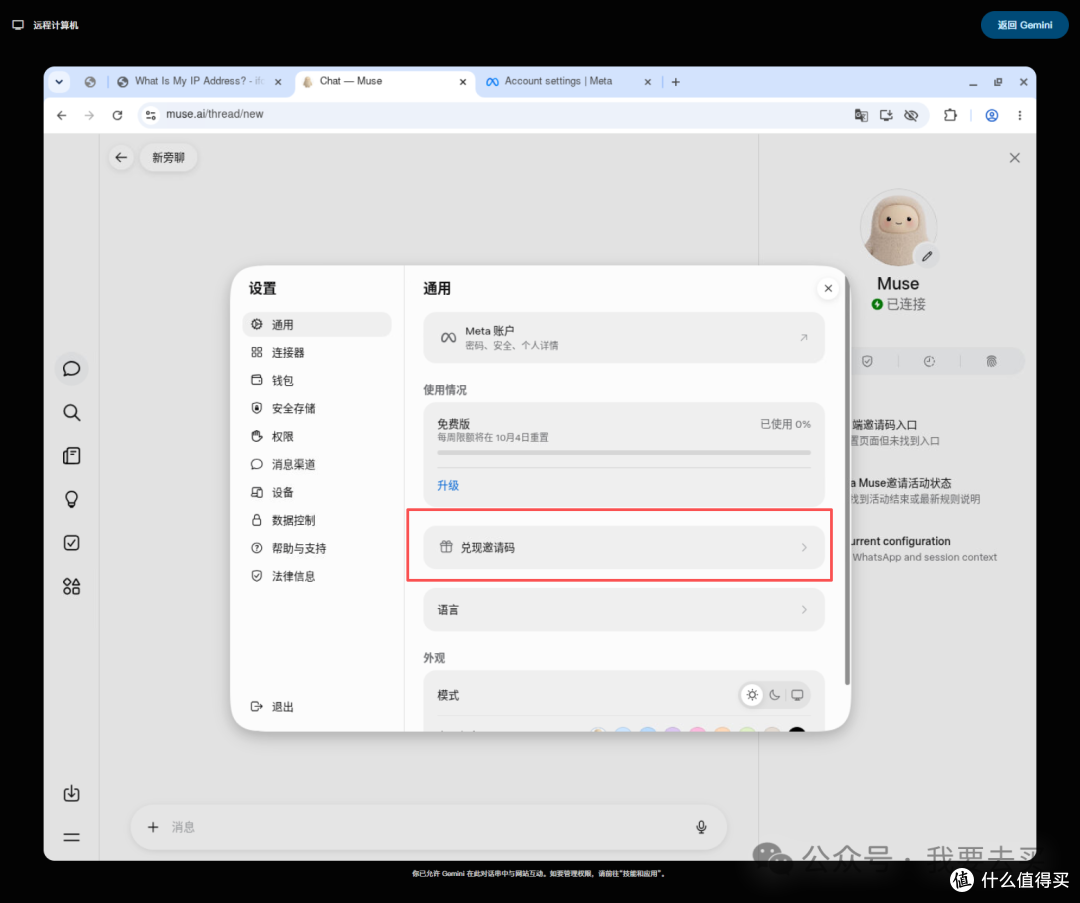
Task: Close the settings dialog with X
Action: 828,289
